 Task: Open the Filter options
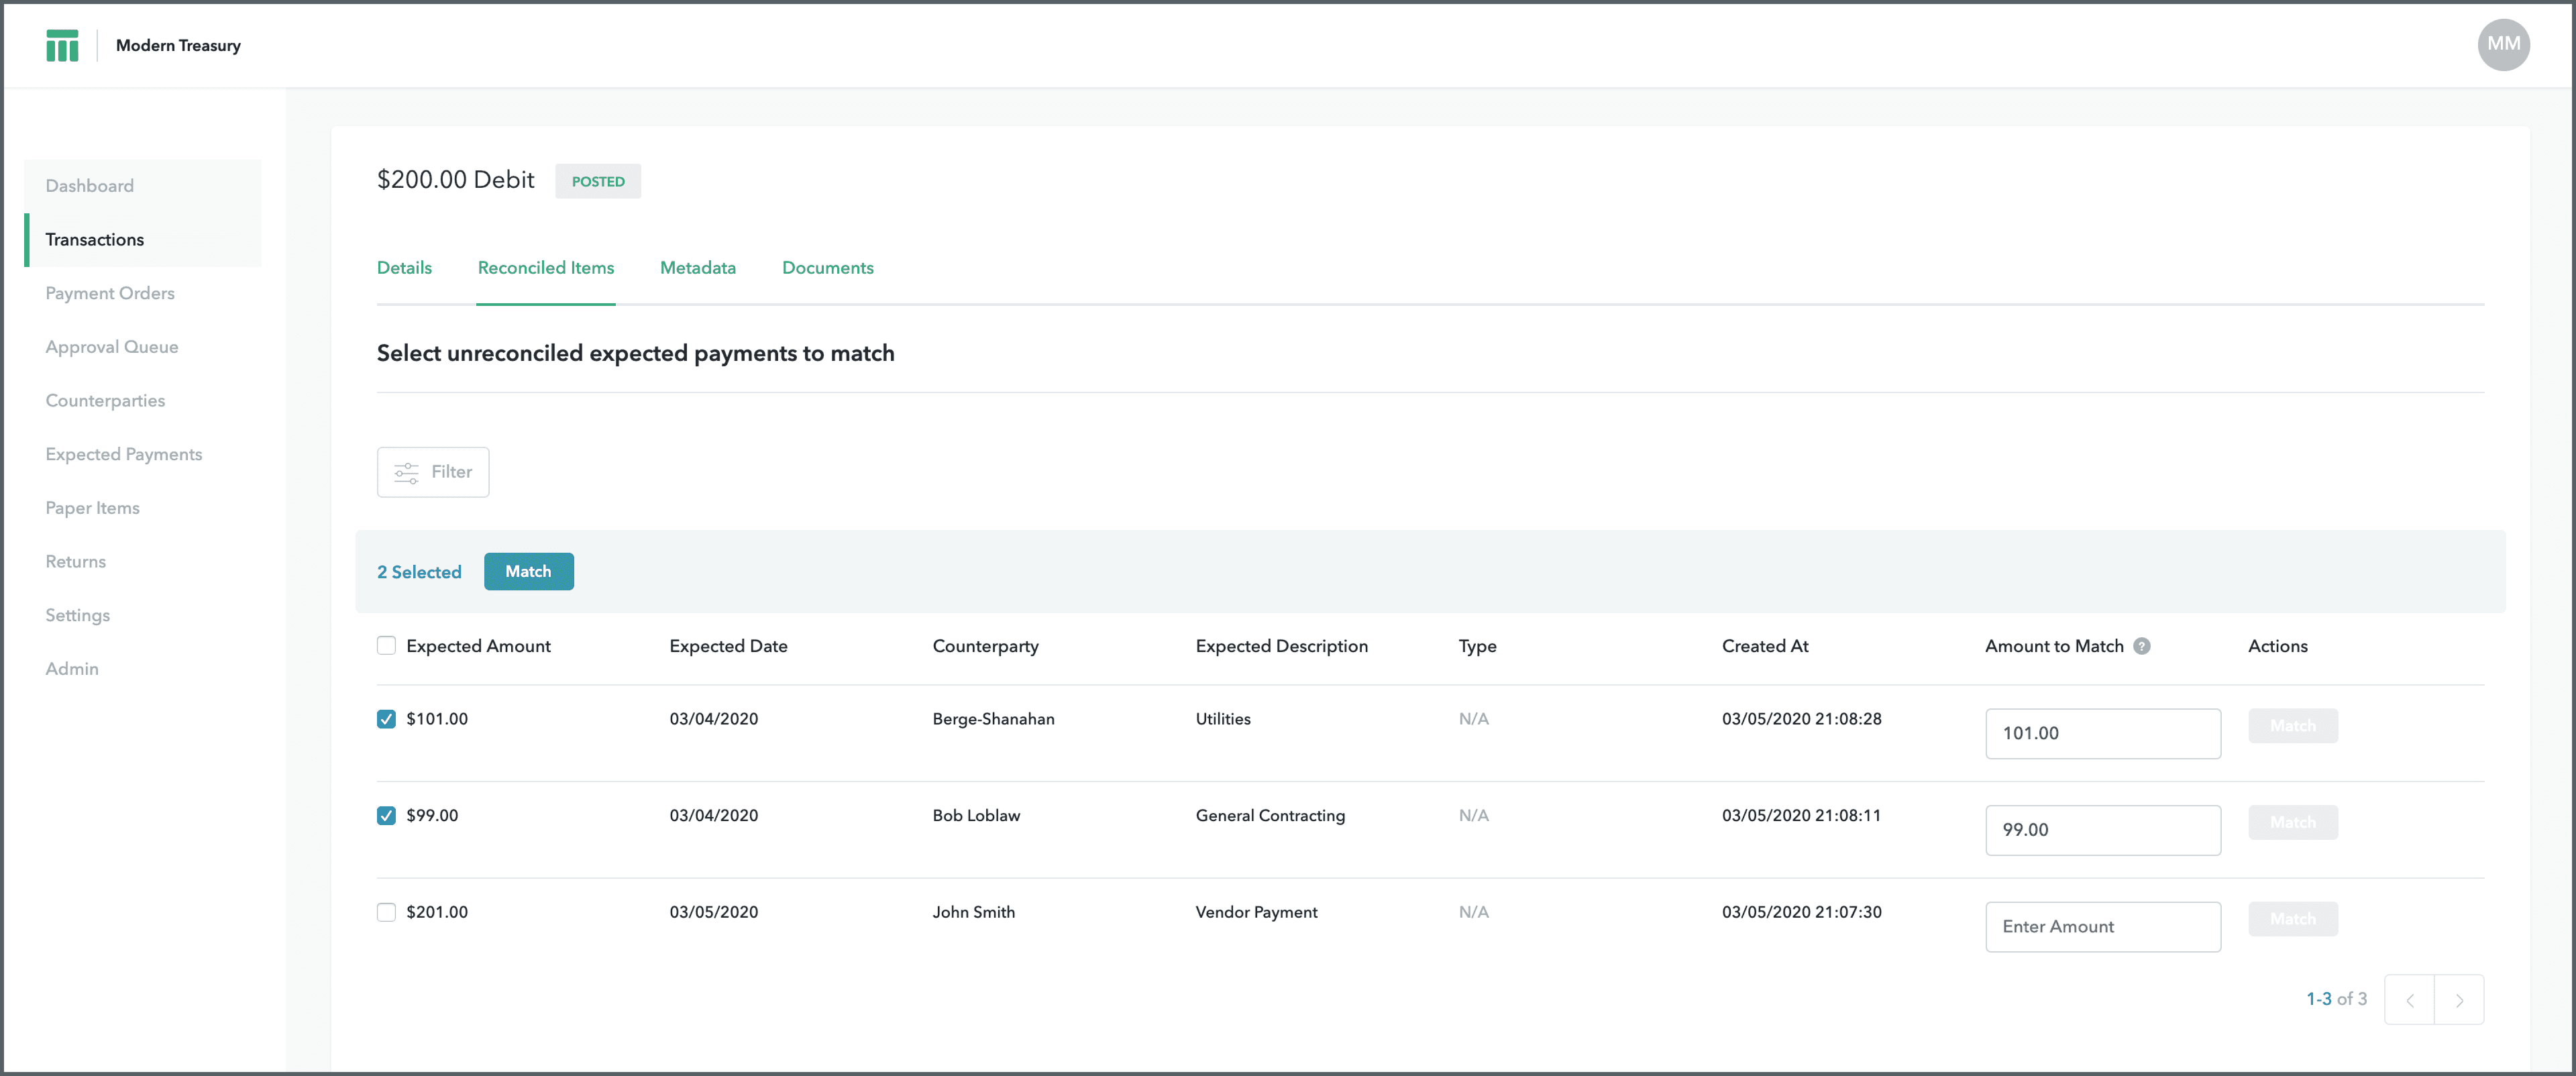click(433, 472)
